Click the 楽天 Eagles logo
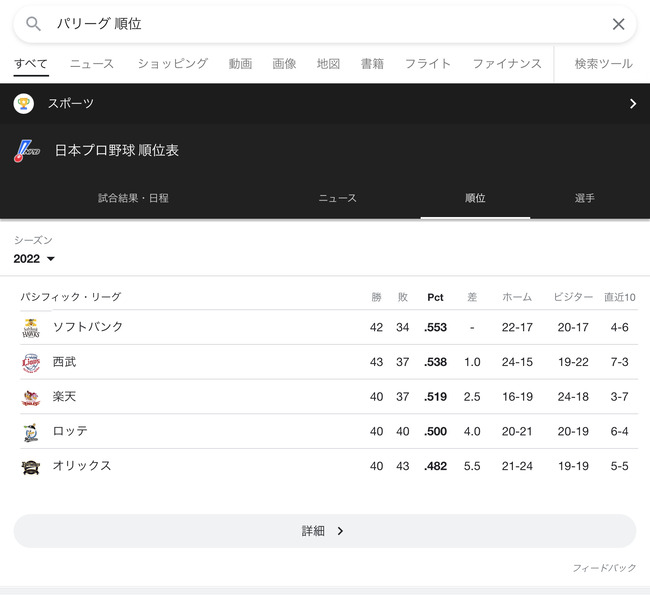The width and height of the screenshot is (650, 597). pos(31,398)
